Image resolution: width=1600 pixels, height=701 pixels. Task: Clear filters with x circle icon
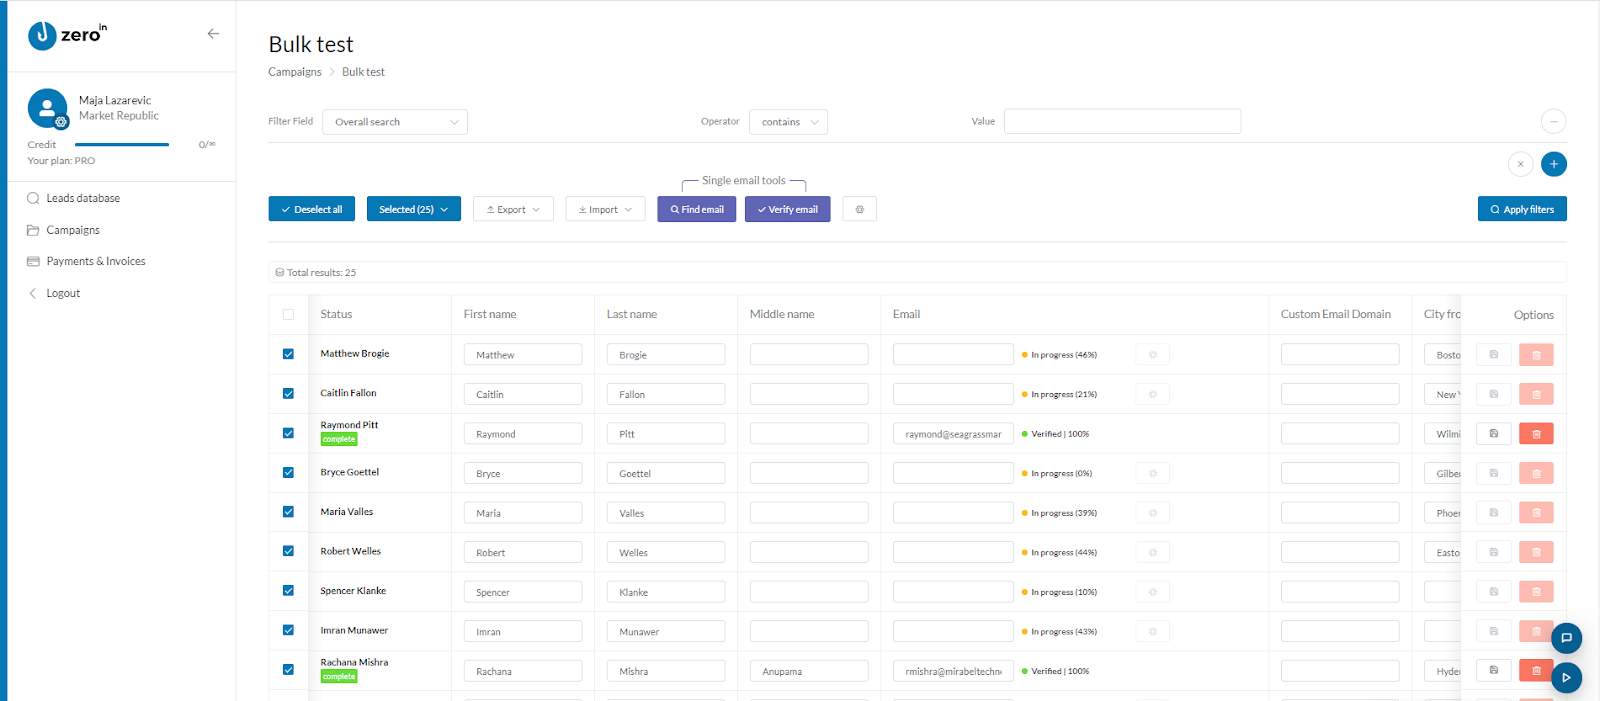point(1520,164)
